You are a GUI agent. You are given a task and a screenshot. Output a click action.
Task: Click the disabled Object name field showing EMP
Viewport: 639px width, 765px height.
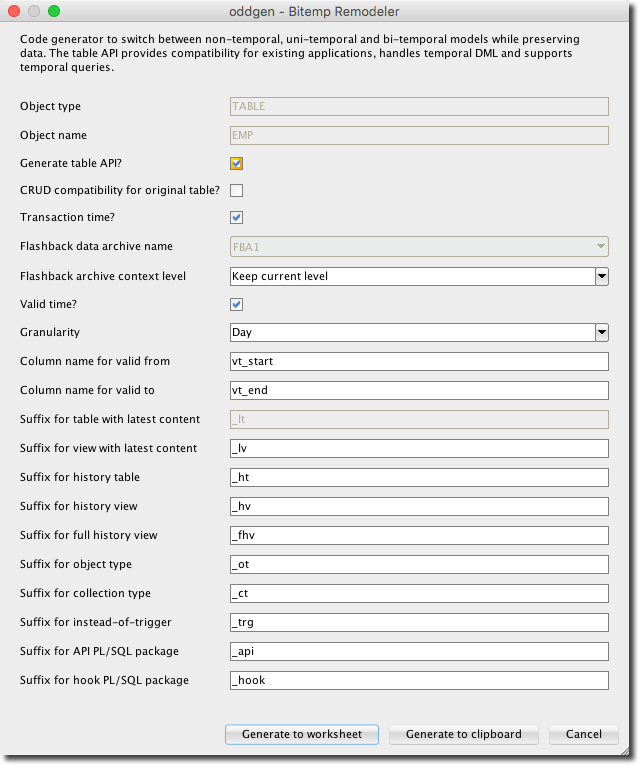click(x=419, y=135)
